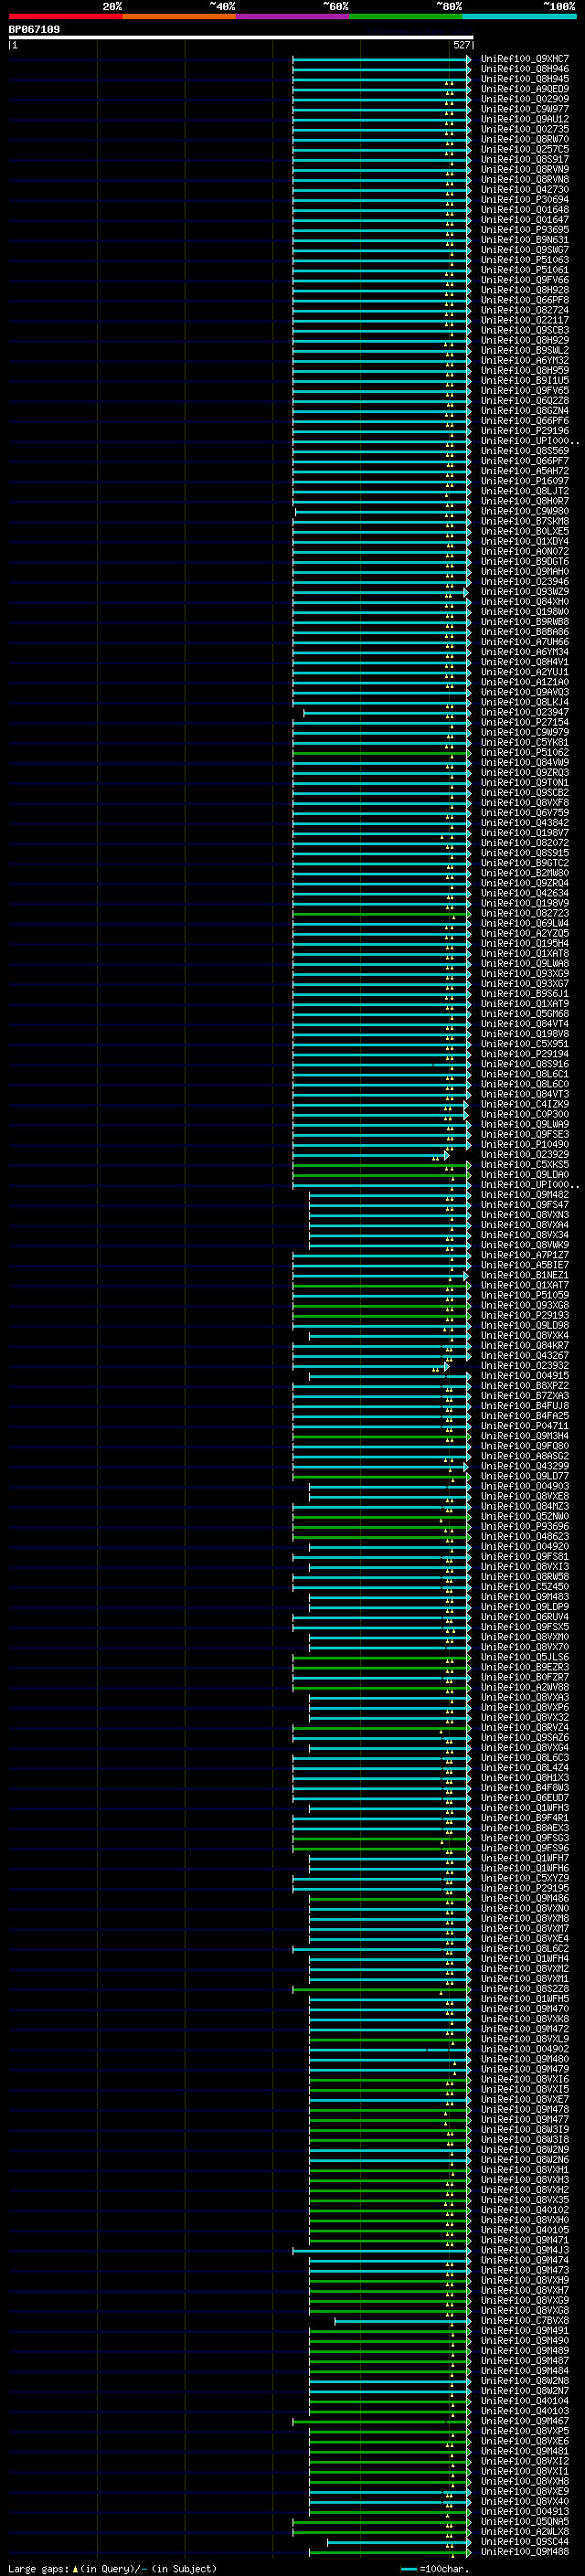Select the UniRef100_P51059 label

click(x=525, y=1295)
